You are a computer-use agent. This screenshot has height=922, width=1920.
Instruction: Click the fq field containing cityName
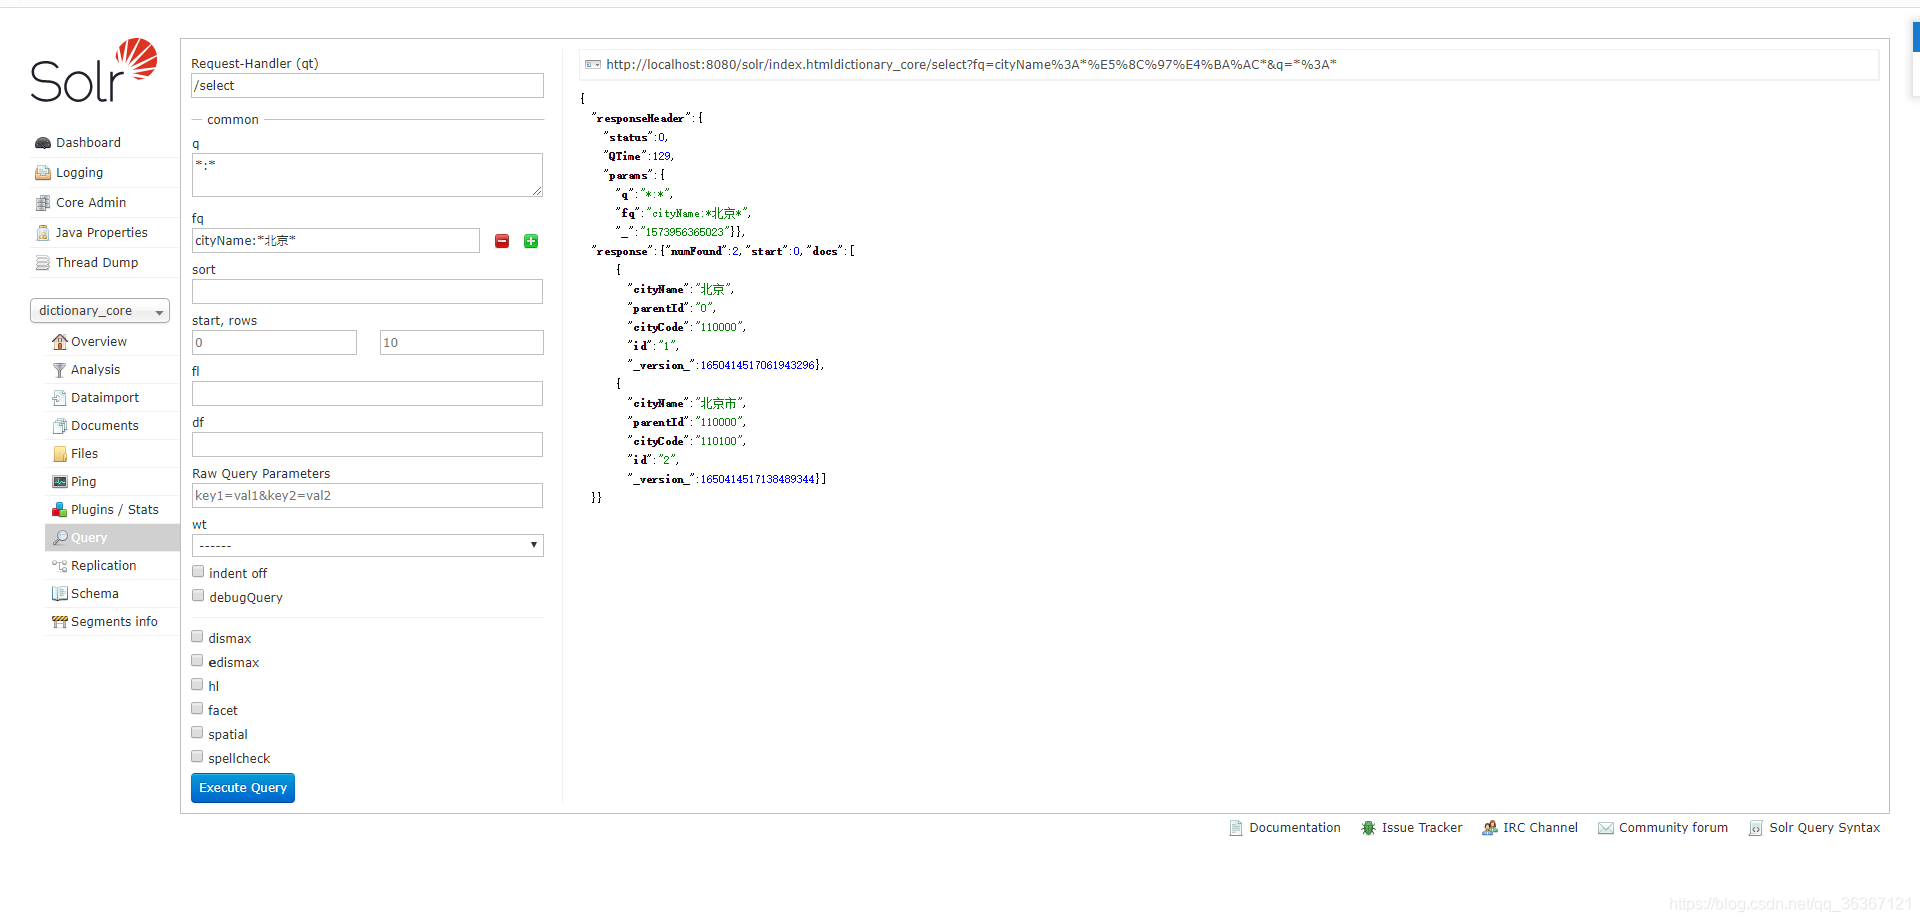click(336, 241)
